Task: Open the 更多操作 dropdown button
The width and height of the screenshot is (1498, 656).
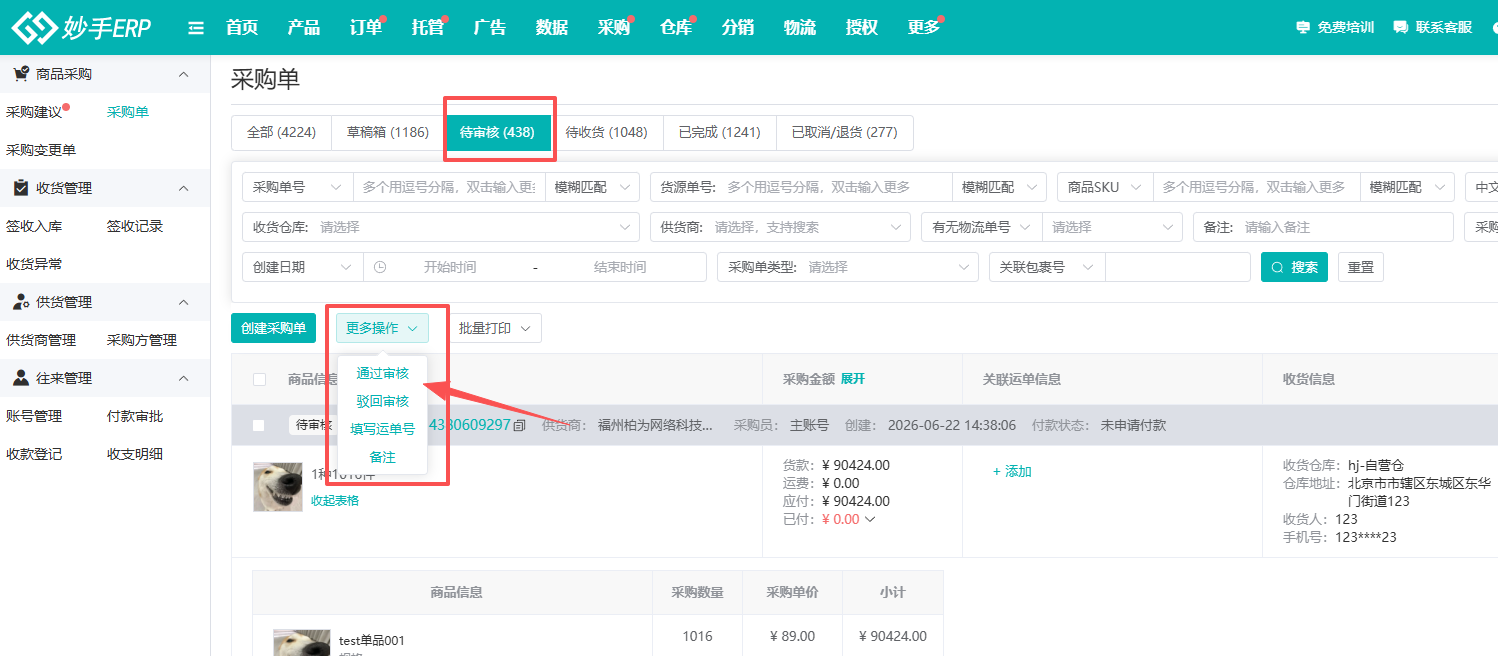Action: pos(382,329)
